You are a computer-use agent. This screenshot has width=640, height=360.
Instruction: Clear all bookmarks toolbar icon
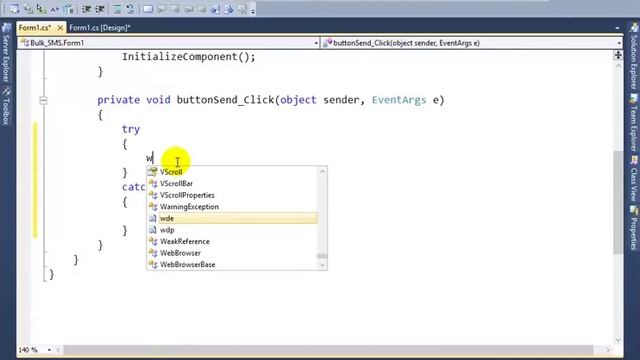click(x=242, y=9)
